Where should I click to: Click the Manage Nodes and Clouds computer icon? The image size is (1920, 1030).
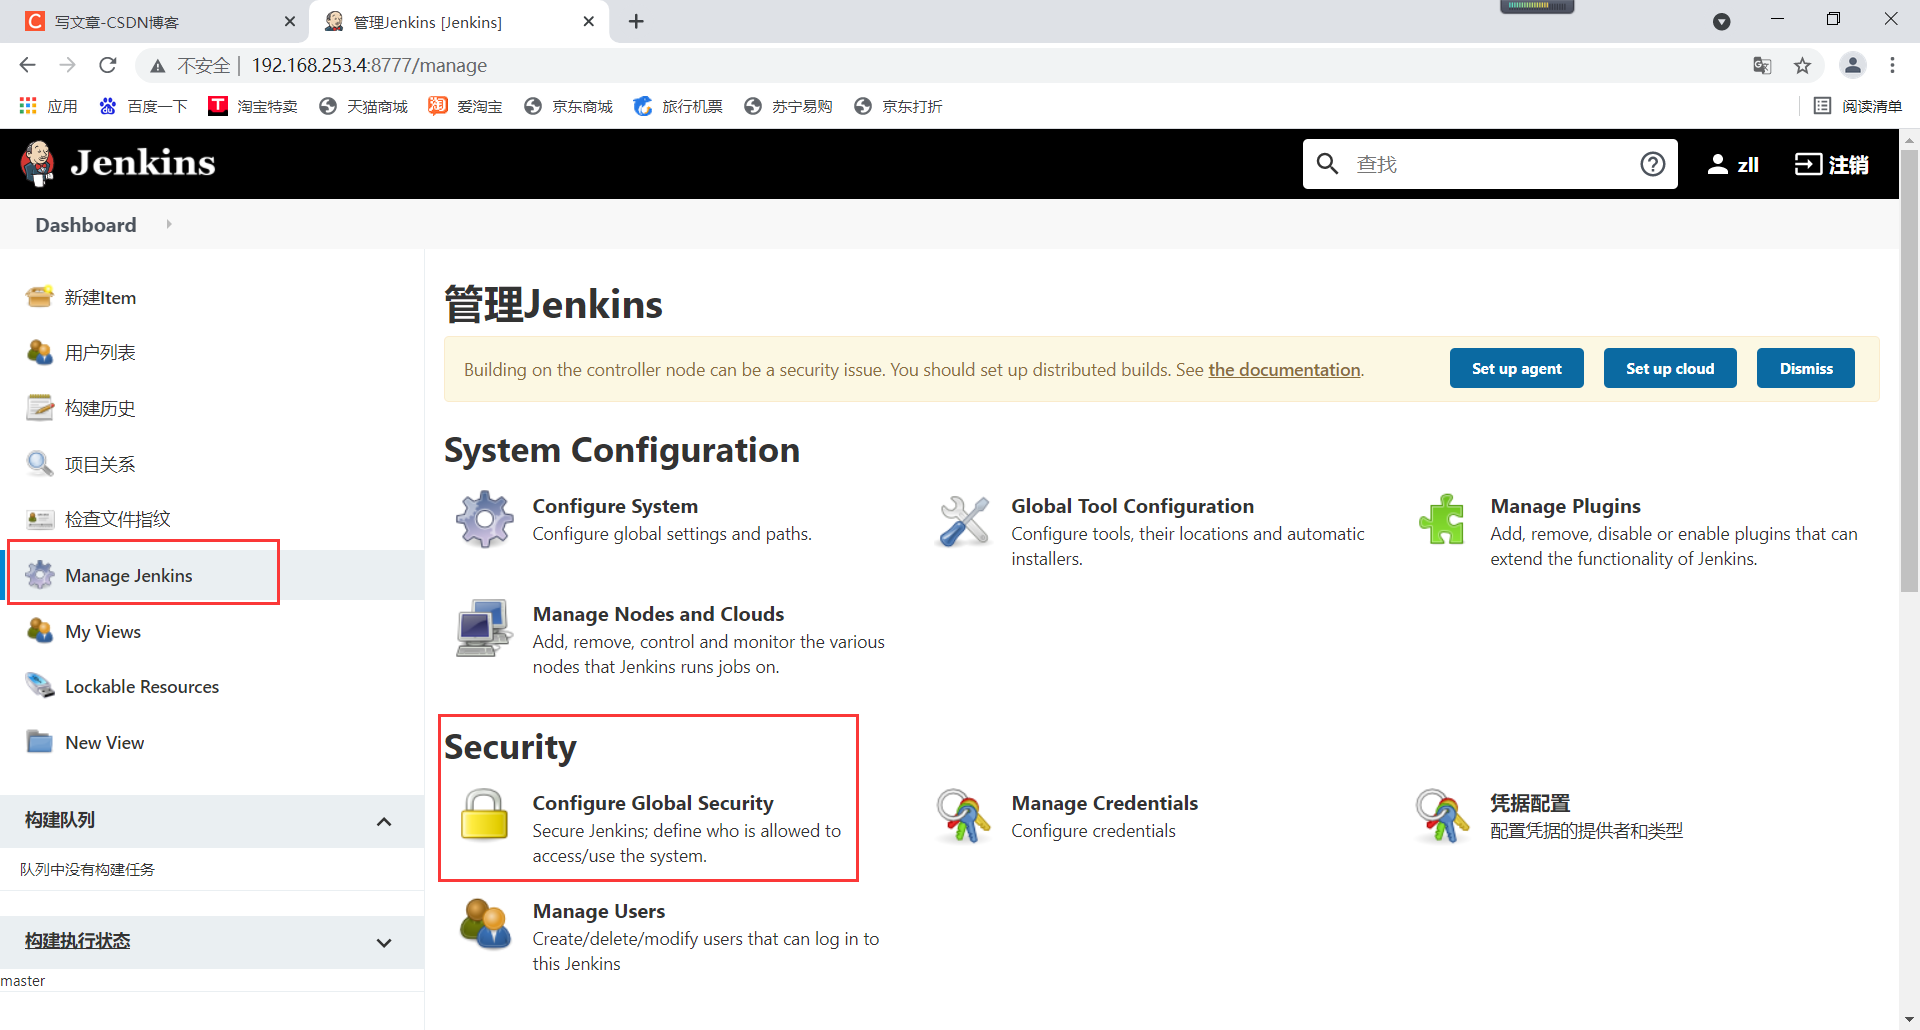[485, 628]
